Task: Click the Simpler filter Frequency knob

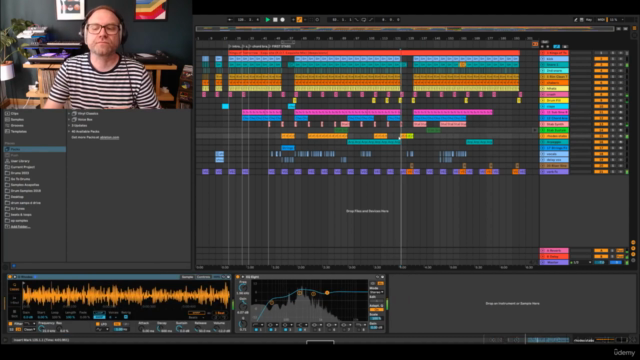Action: (x=41, y=329)
